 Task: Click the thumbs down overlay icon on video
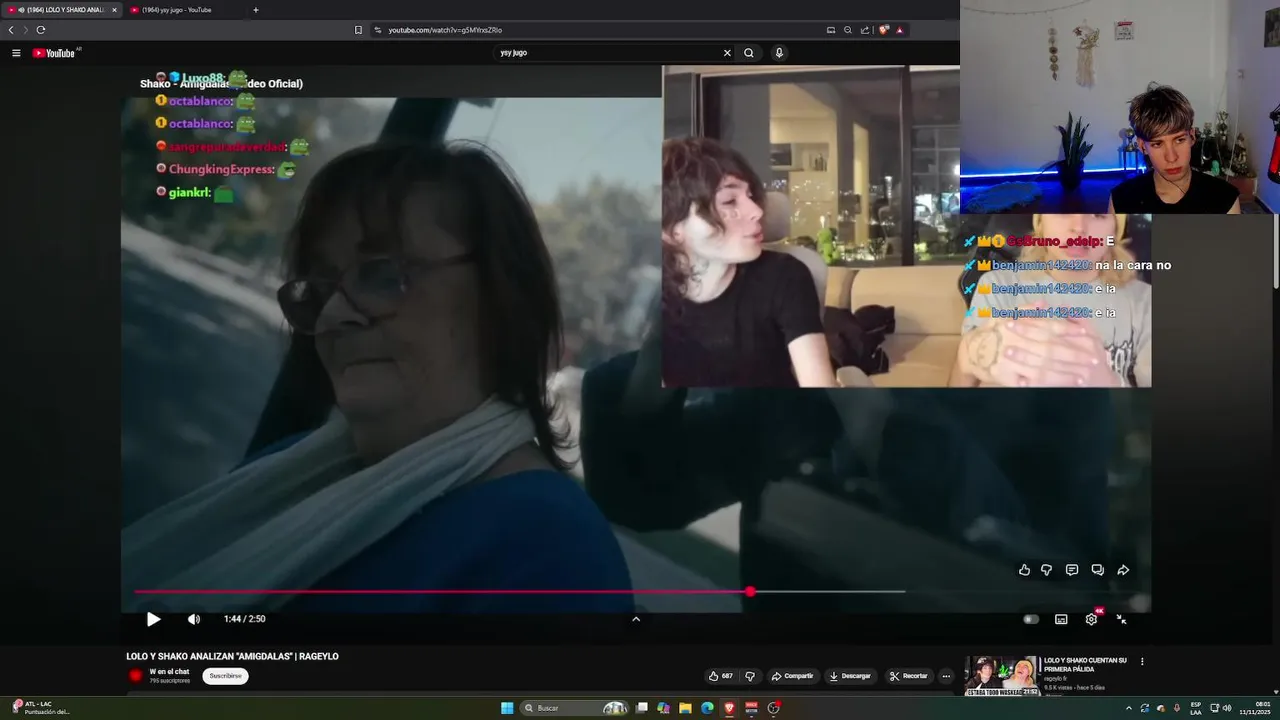coord(1046,570)
